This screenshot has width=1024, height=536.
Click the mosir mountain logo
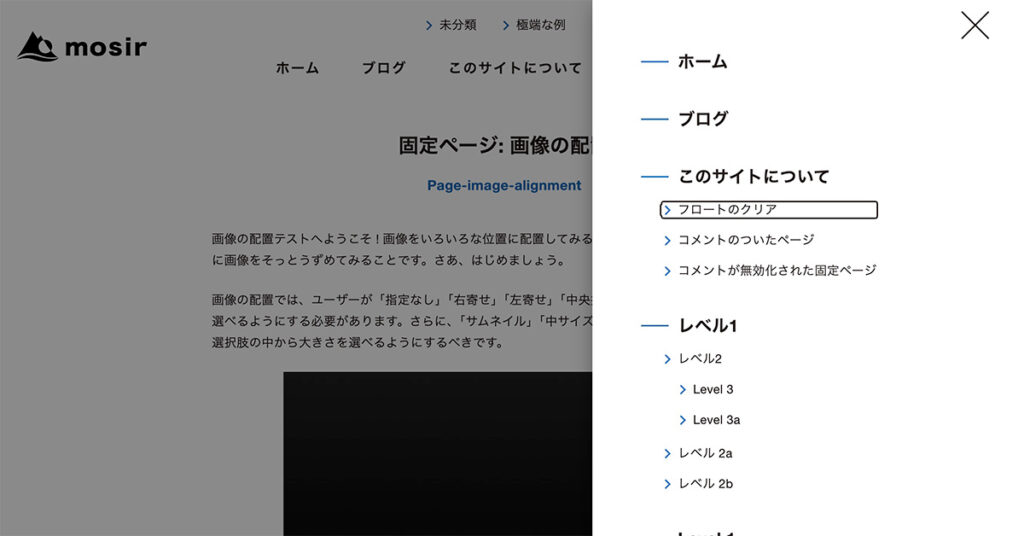pyautogui.click(x=82, y=47)
